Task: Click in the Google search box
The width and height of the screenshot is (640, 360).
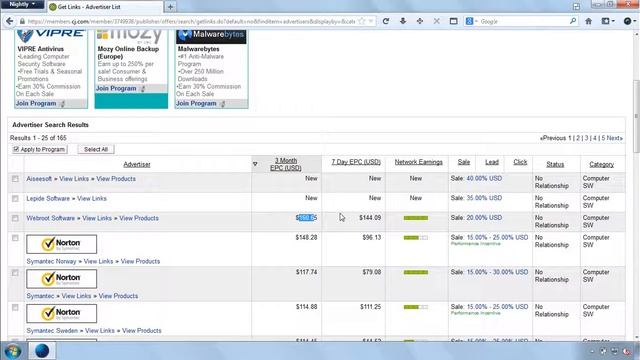Action: pos(524,21)
